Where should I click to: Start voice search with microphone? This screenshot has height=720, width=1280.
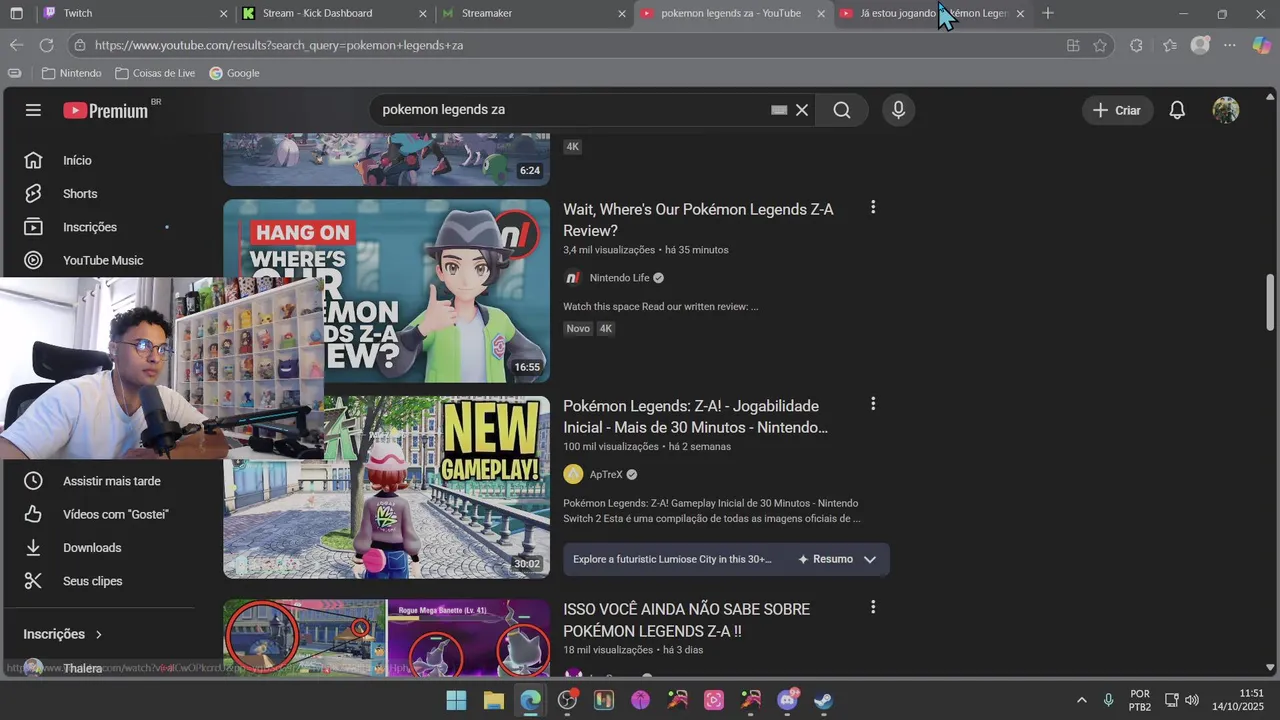pos(898,110)
